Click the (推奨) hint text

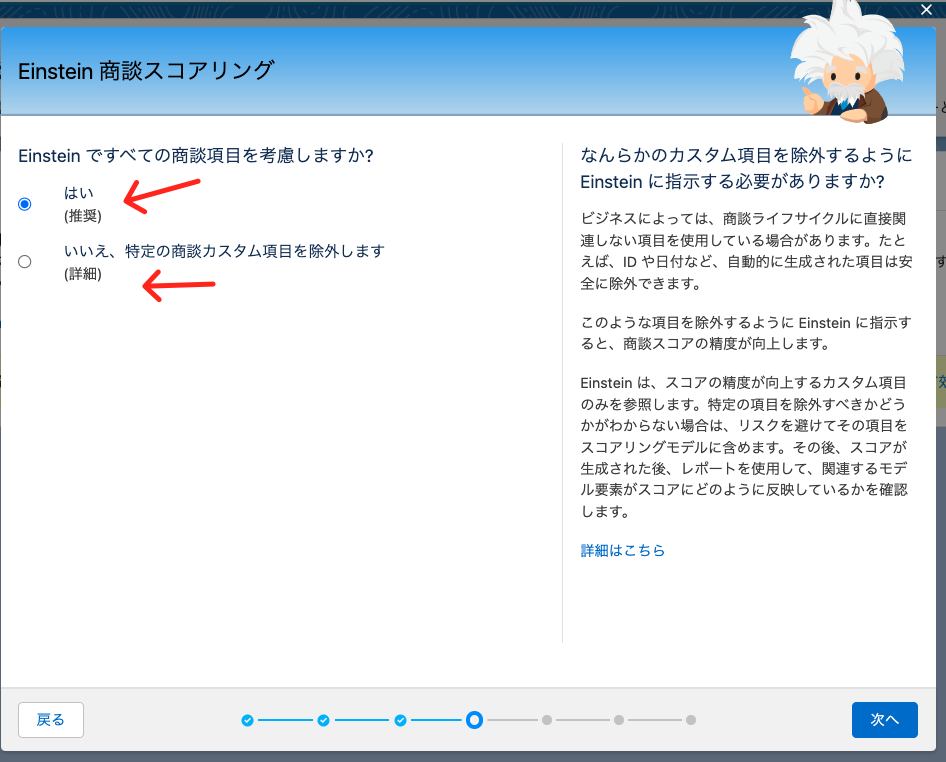coord(83,215)
